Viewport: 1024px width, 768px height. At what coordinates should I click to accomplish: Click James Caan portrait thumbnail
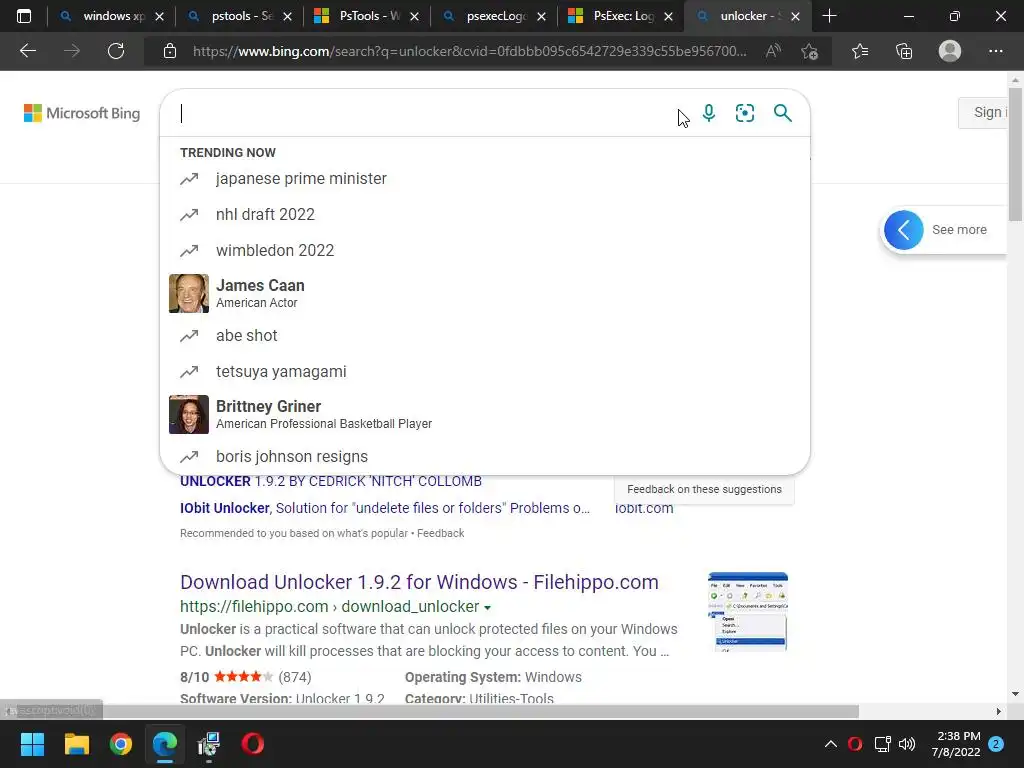189,293
